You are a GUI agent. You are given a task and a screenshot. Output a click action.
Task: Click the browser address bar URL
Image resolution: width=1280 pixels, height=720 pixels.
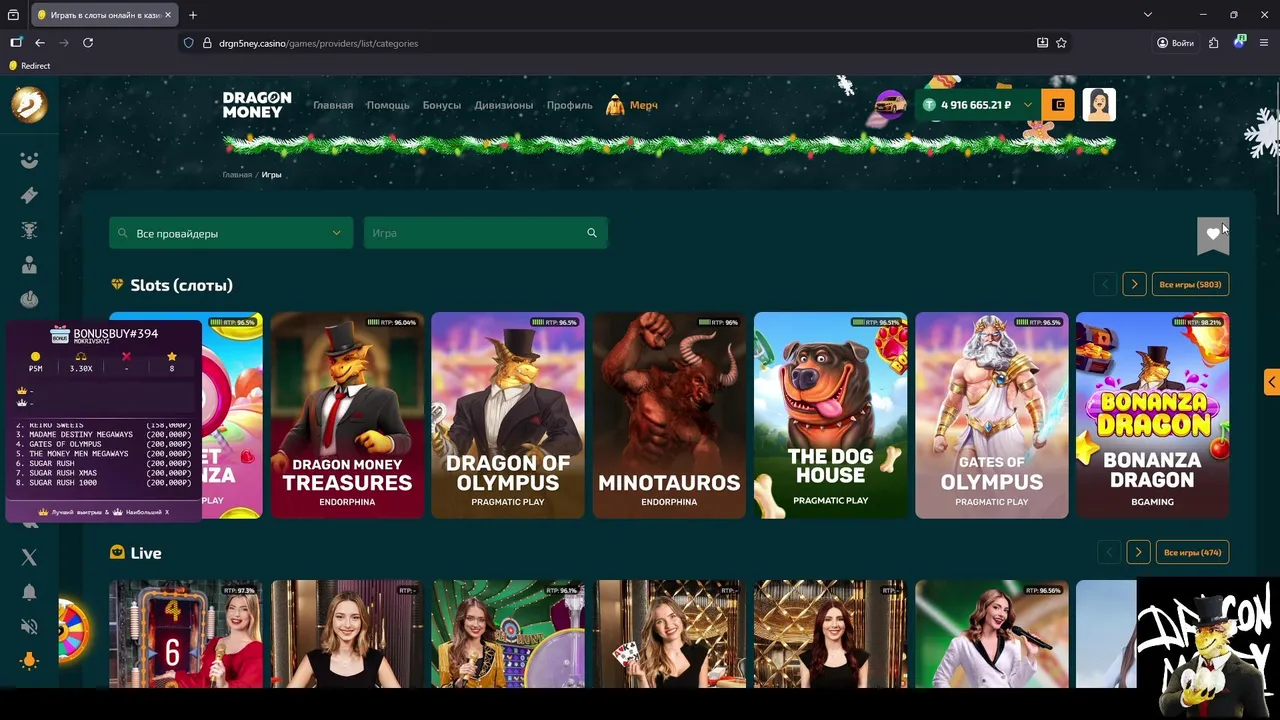point(319,43)
